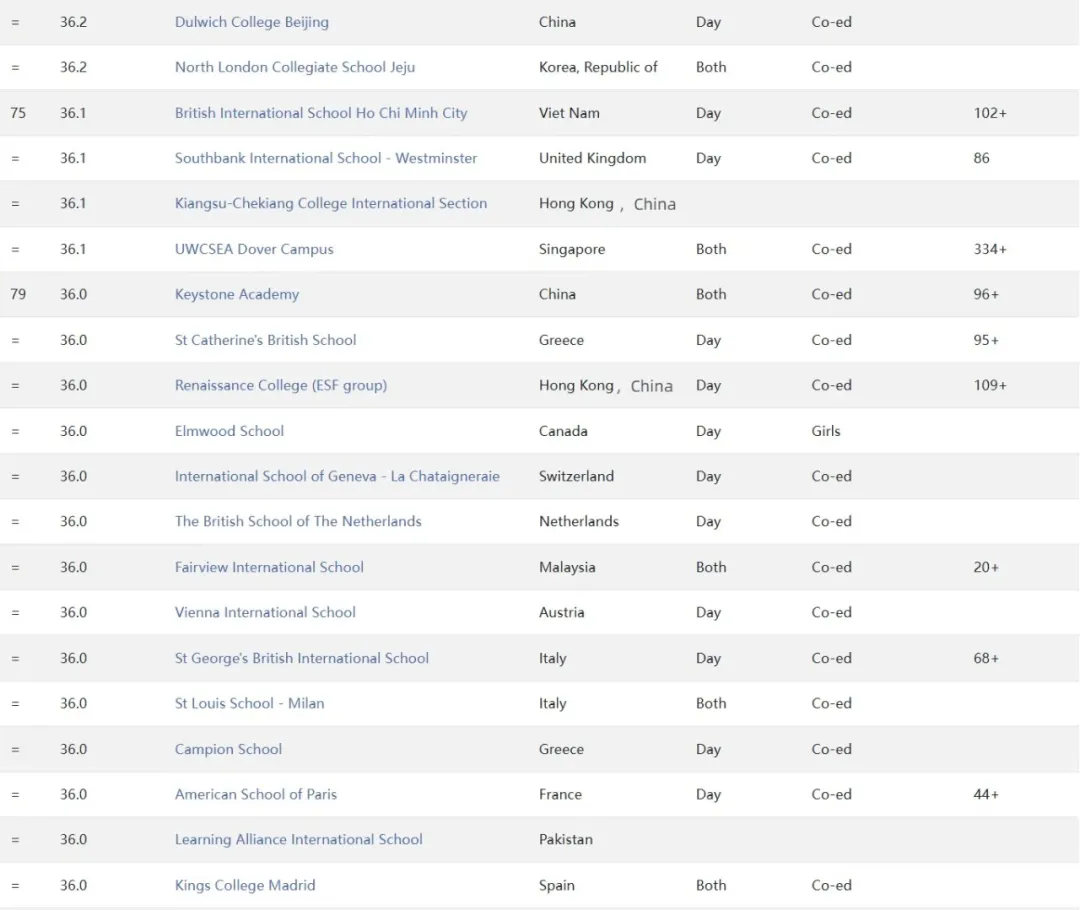Open the Elmwood School link
The image size is (1080, 910).
[x=229, y=431]
